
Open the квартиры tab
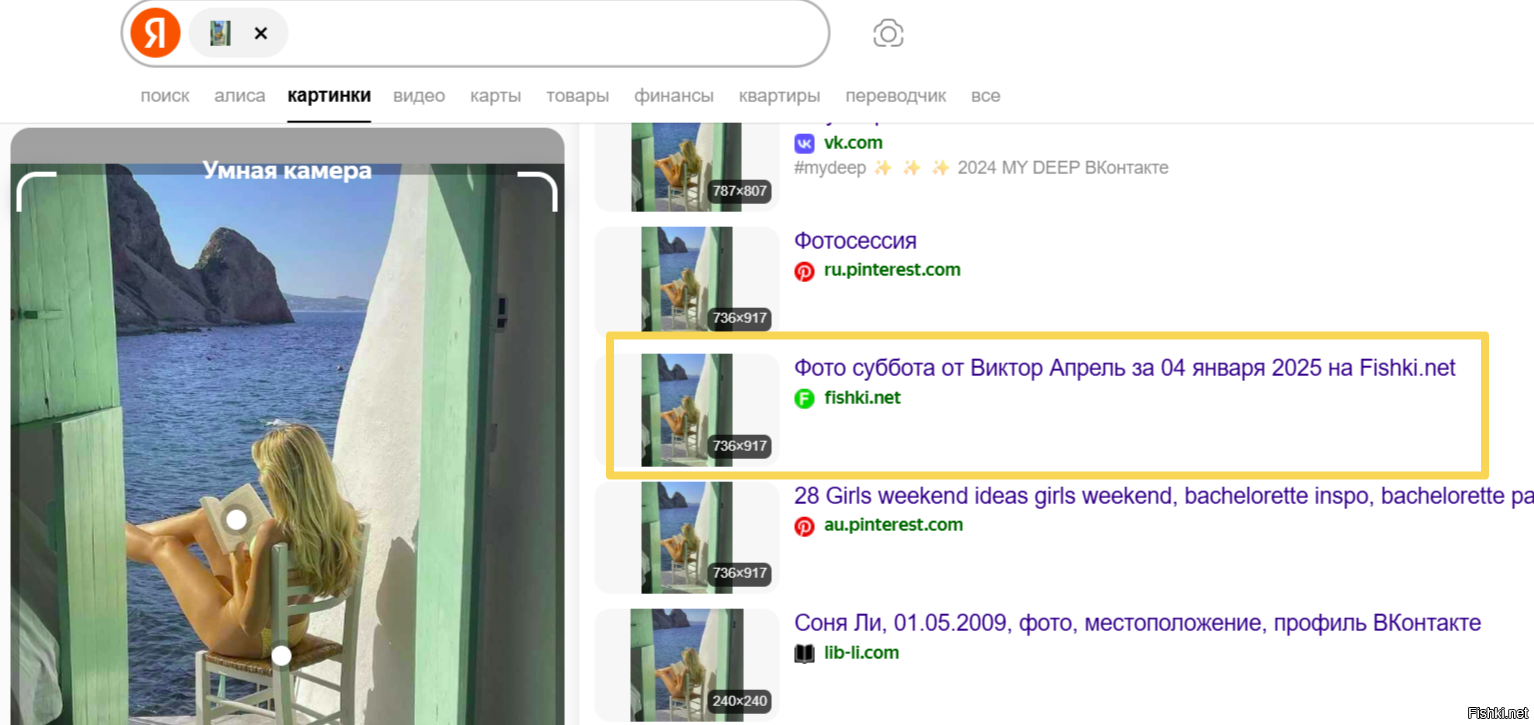pos(779,96)
